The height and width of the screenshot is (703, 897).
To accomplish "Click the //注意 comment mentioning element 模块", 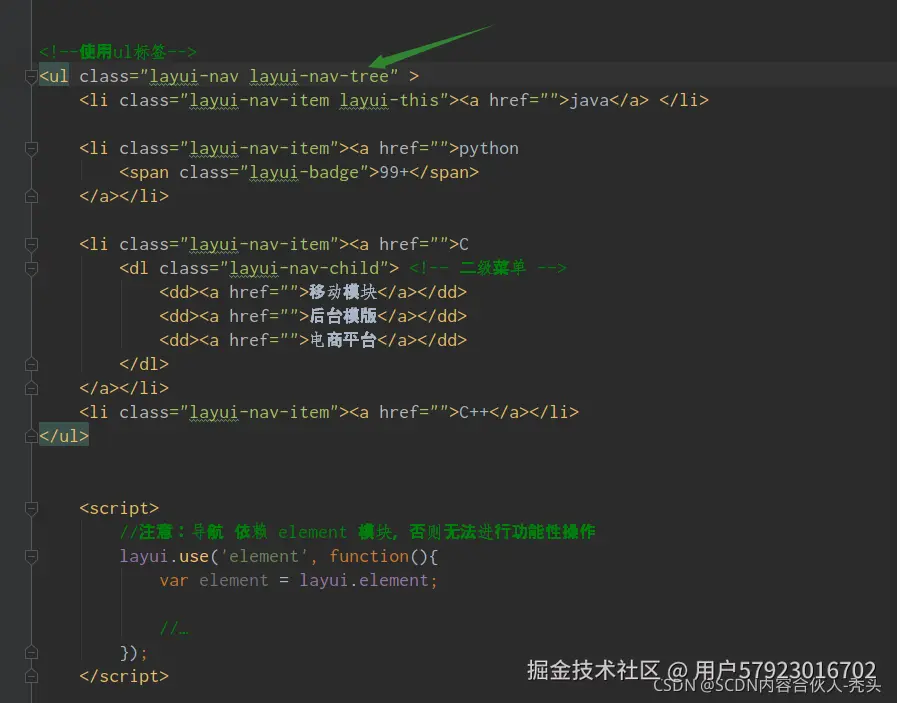I will click(x=358, y=532).
